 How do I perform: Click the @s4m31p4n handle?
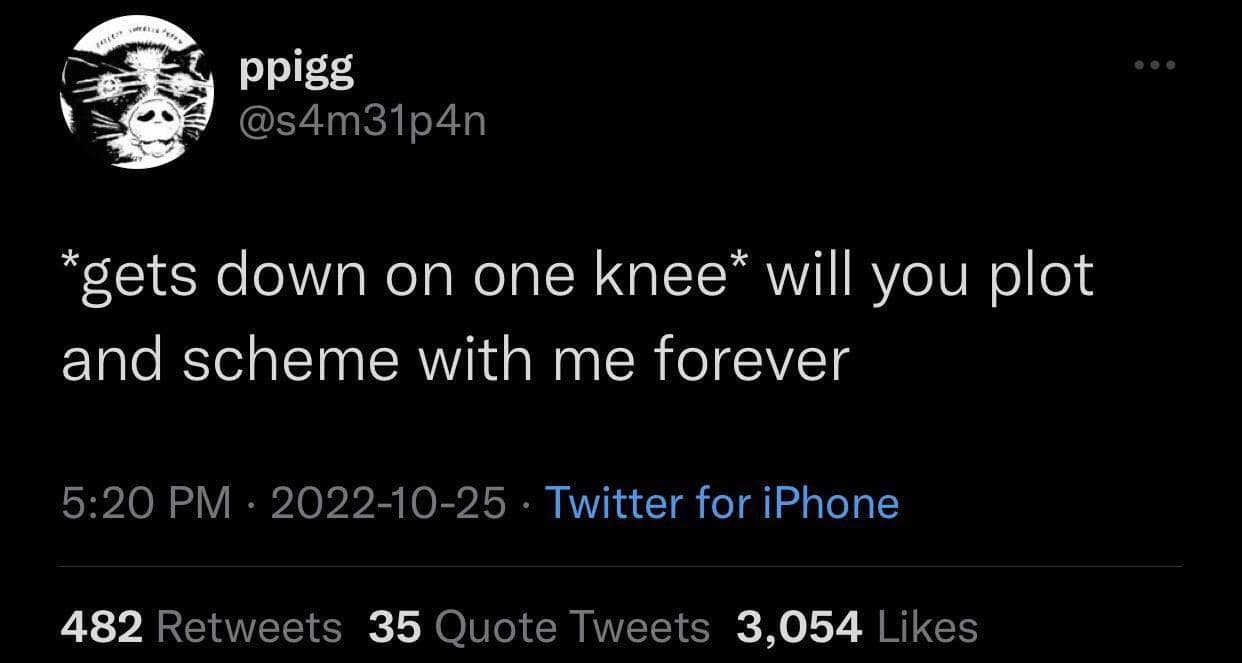tap(363, 123)
